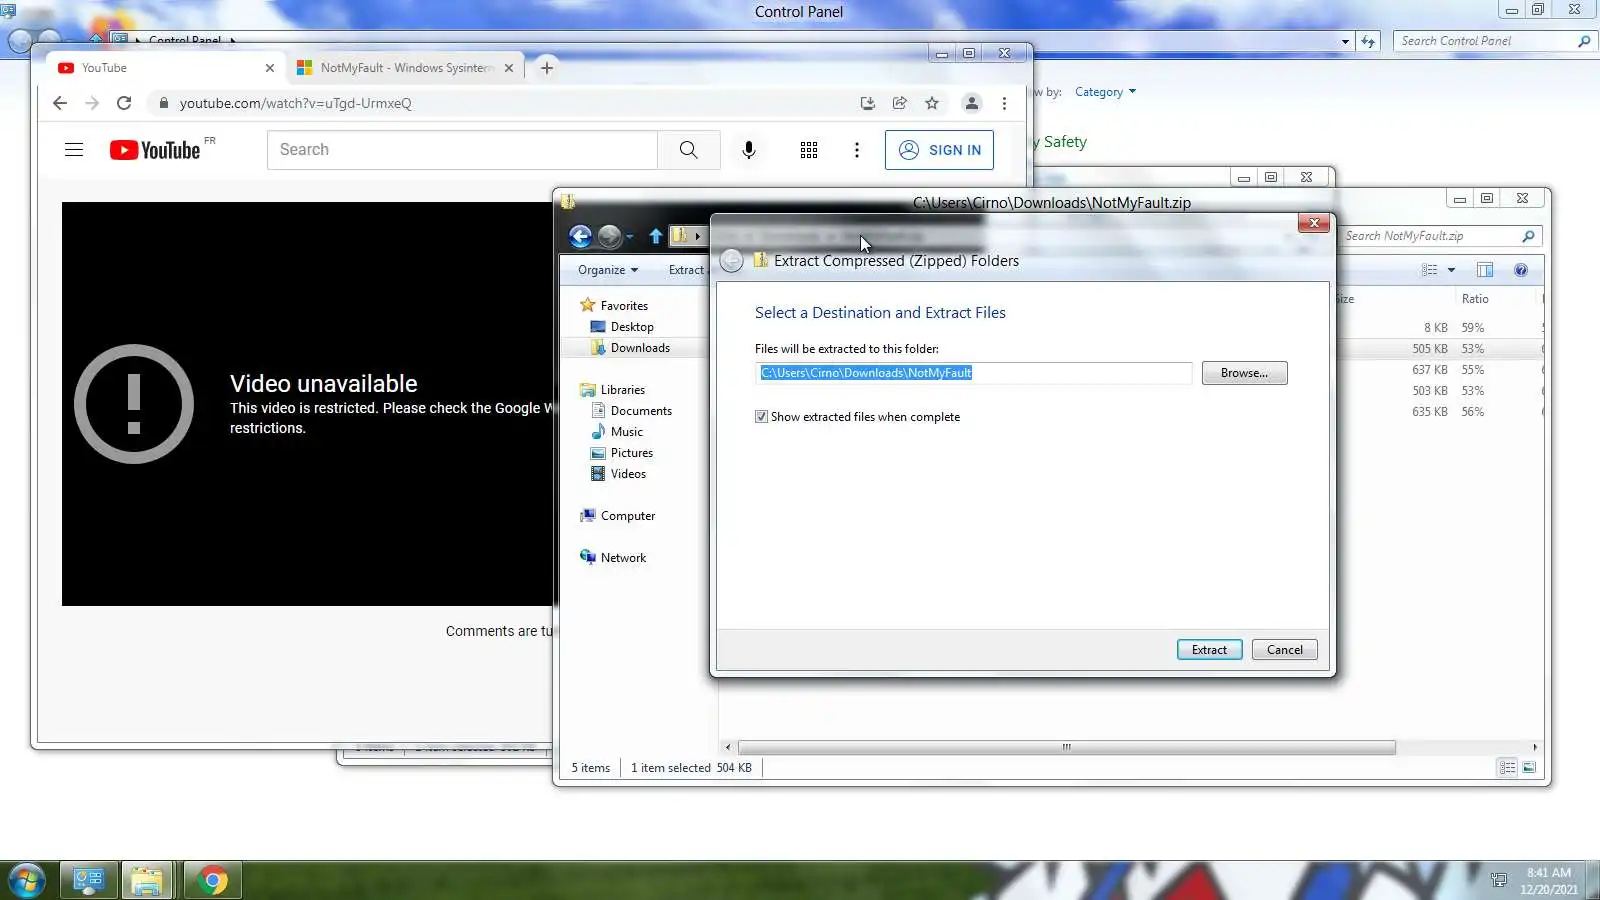Click the Cancel button
1600x900 pixels.
(1284, 650)
